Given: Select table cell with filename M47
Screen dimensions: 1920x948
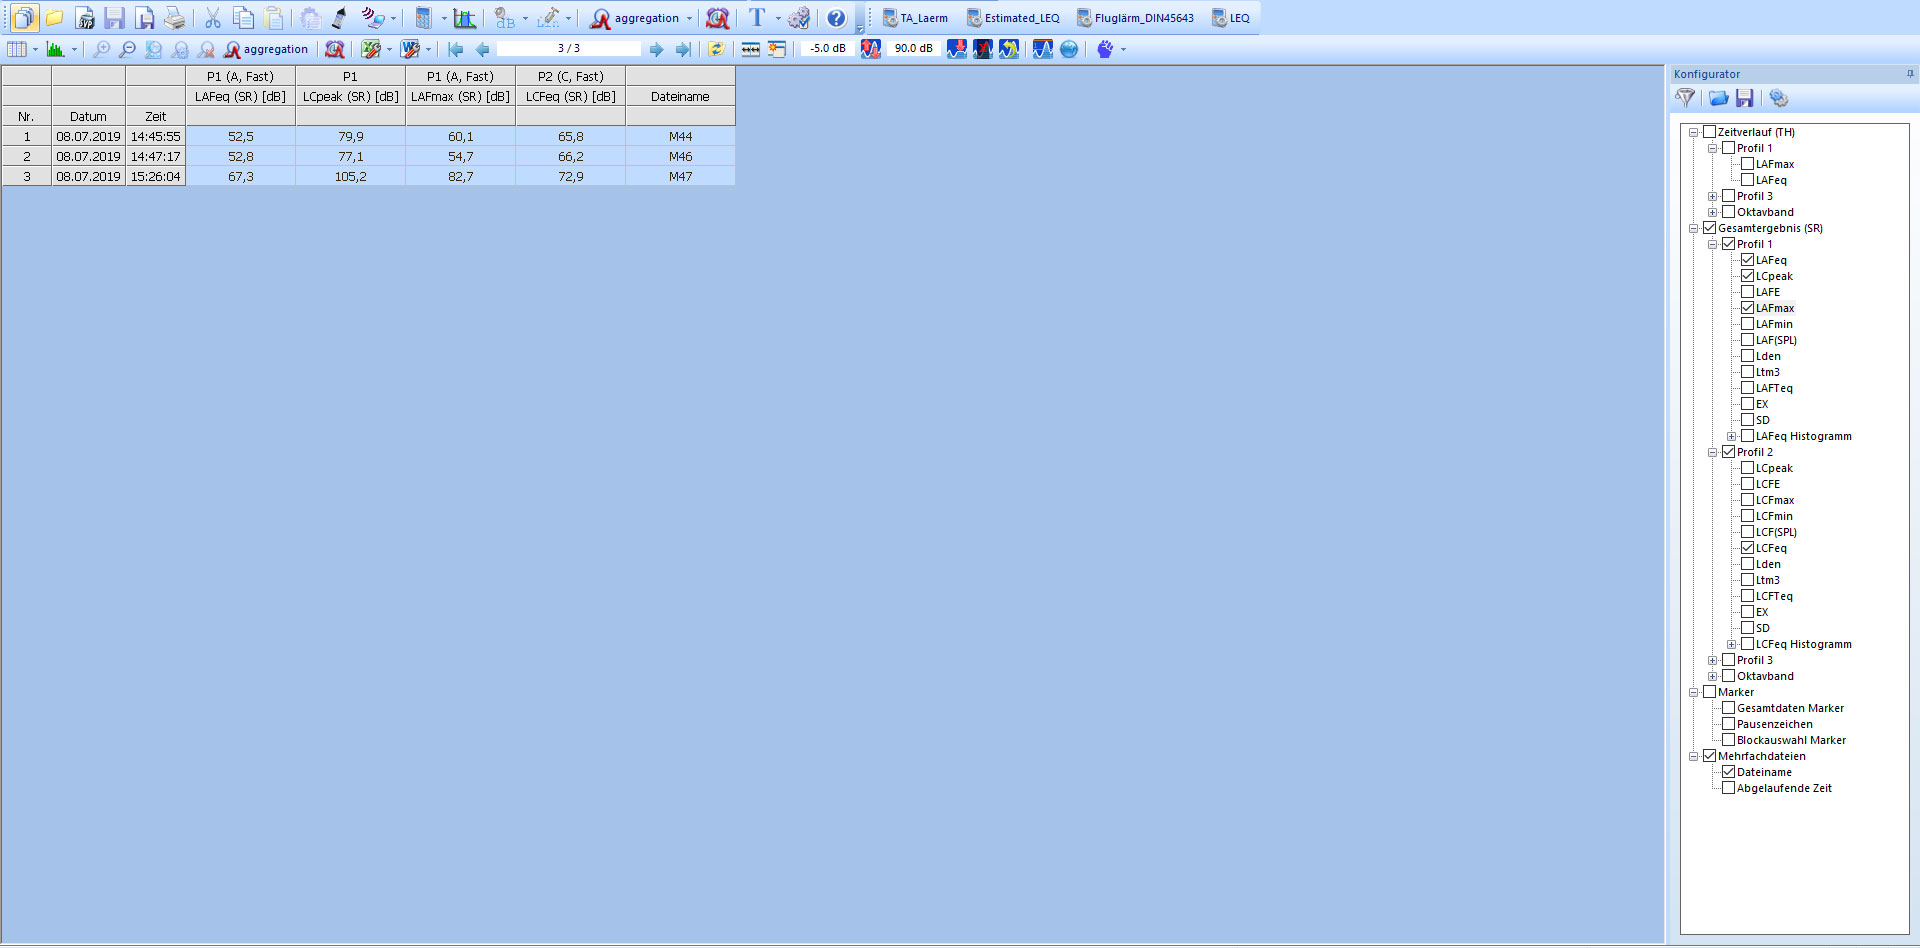Looking at the screenshot, I should coord(680,176).
